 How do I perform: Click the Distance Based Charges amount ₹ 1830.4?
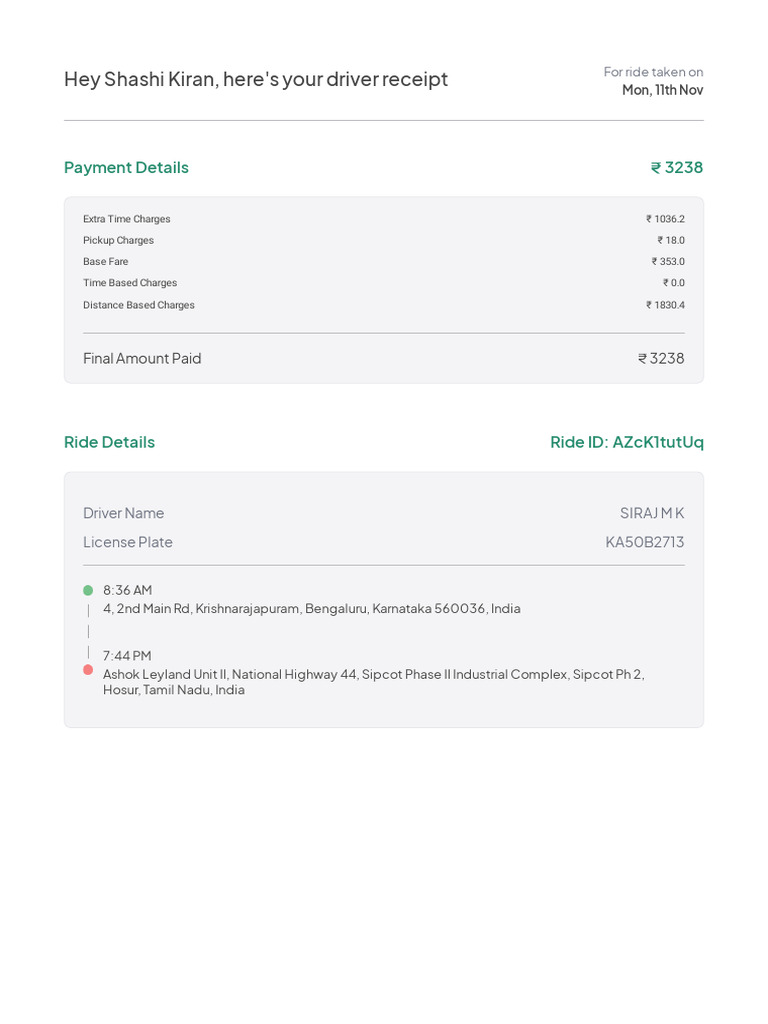[665, 305]
